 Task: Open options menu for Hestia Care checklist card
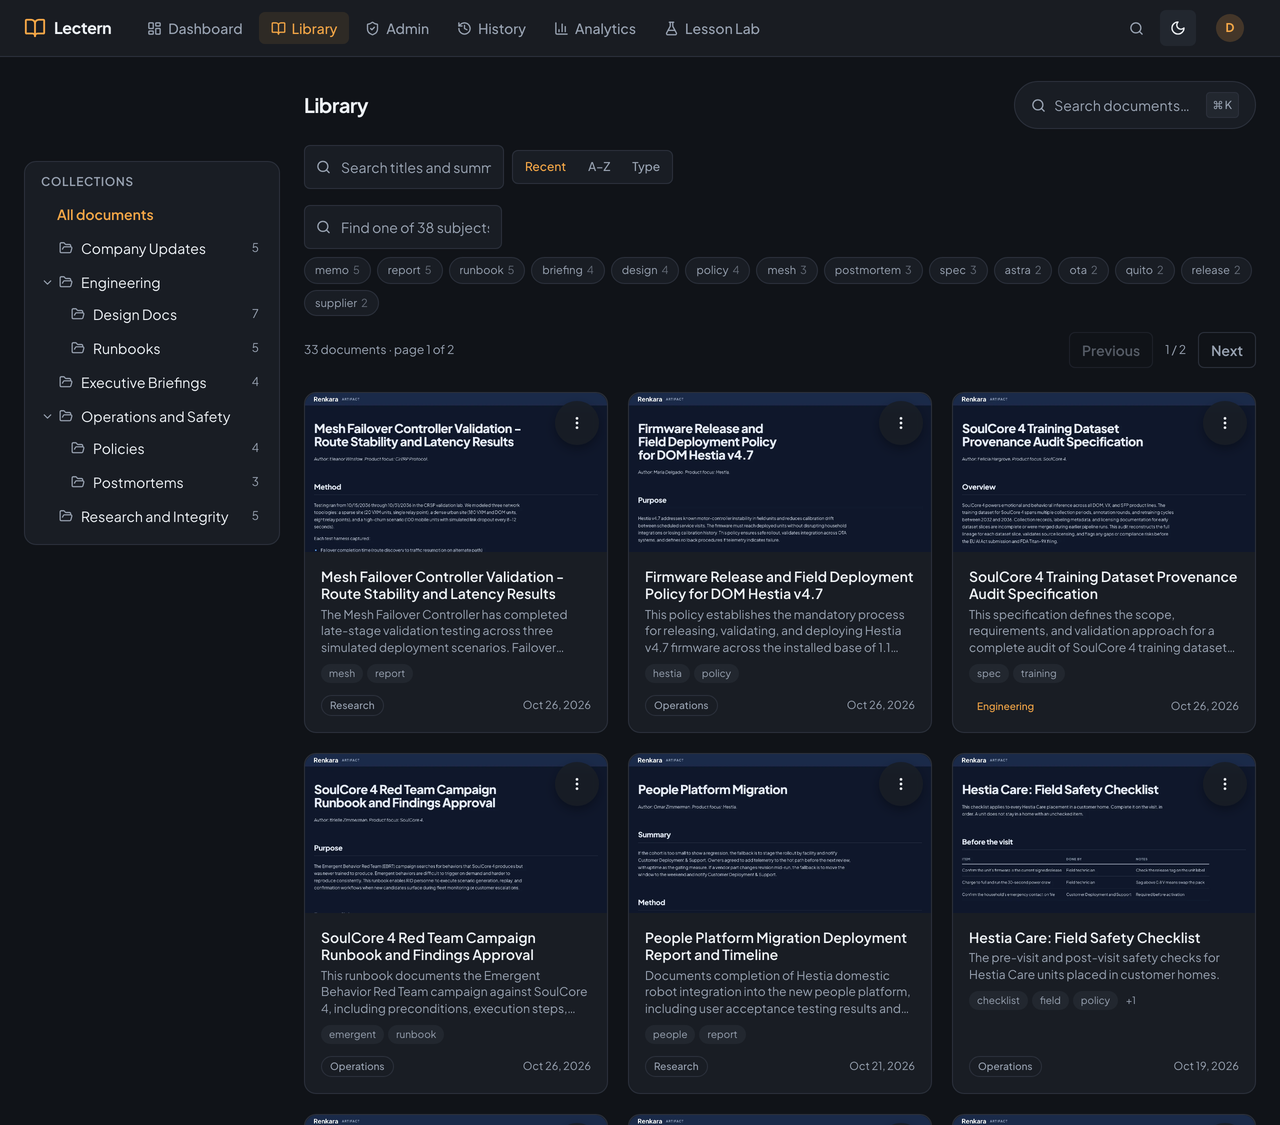(x=1225, y=784)
